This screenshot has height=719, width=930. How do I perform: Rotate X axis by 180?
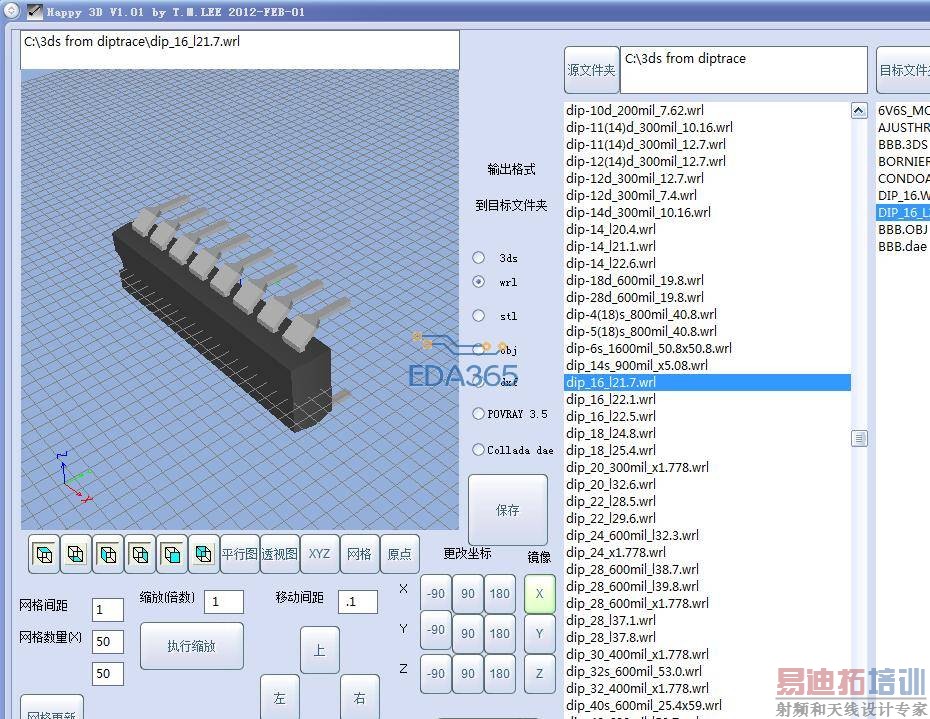pos(499,593)
